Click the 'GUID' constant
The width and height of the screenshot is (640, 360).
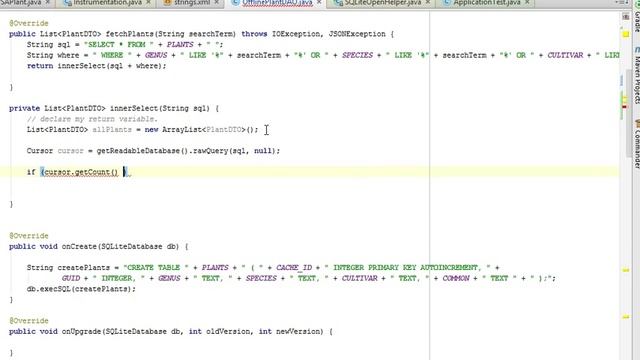point(71,278)
